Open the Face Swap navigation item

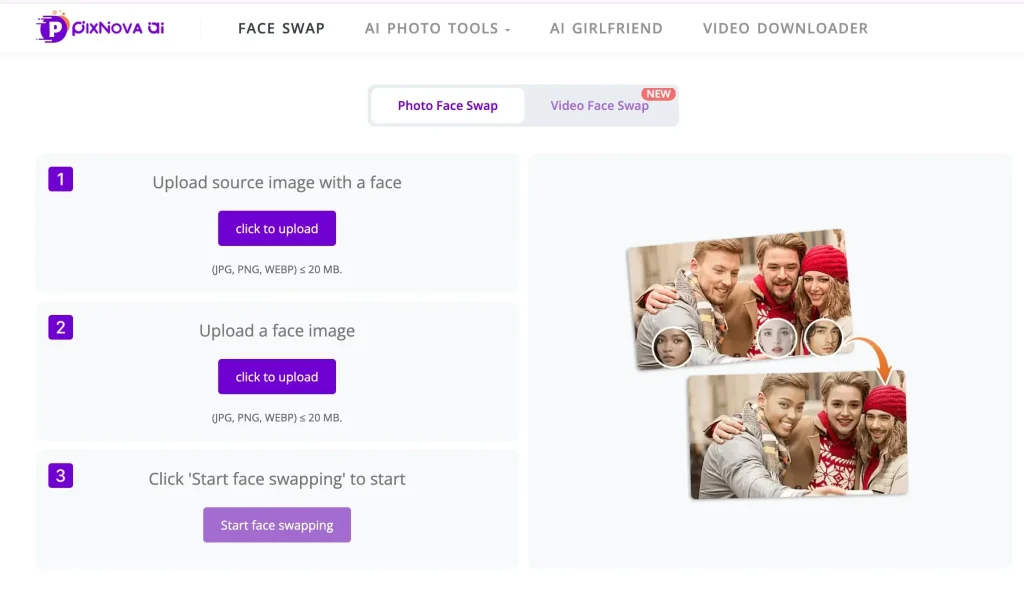(281, 28)
